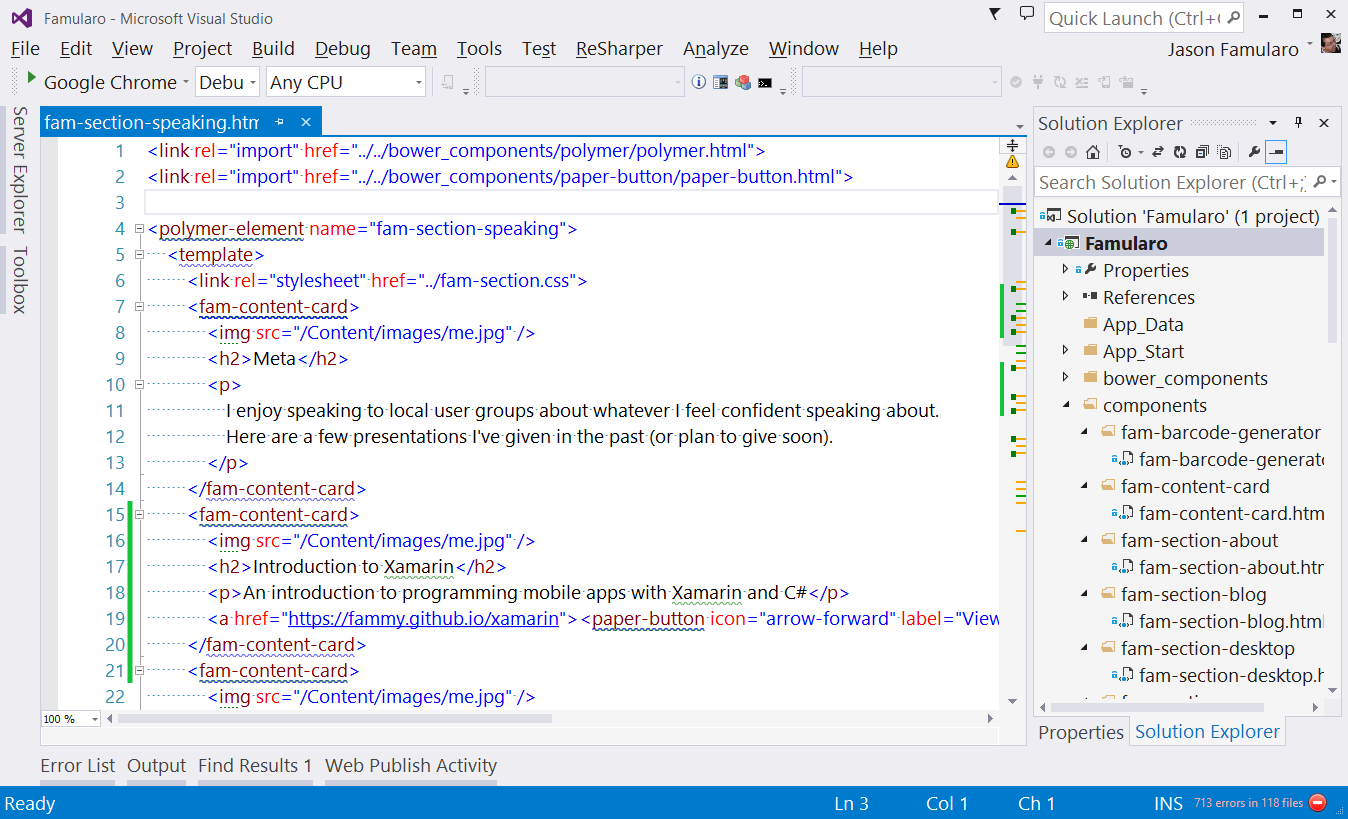Image resolution: width=1348 pixels, height=819 pixels.
Task: Click Show All Files icon
Action: coord(1223,152)
